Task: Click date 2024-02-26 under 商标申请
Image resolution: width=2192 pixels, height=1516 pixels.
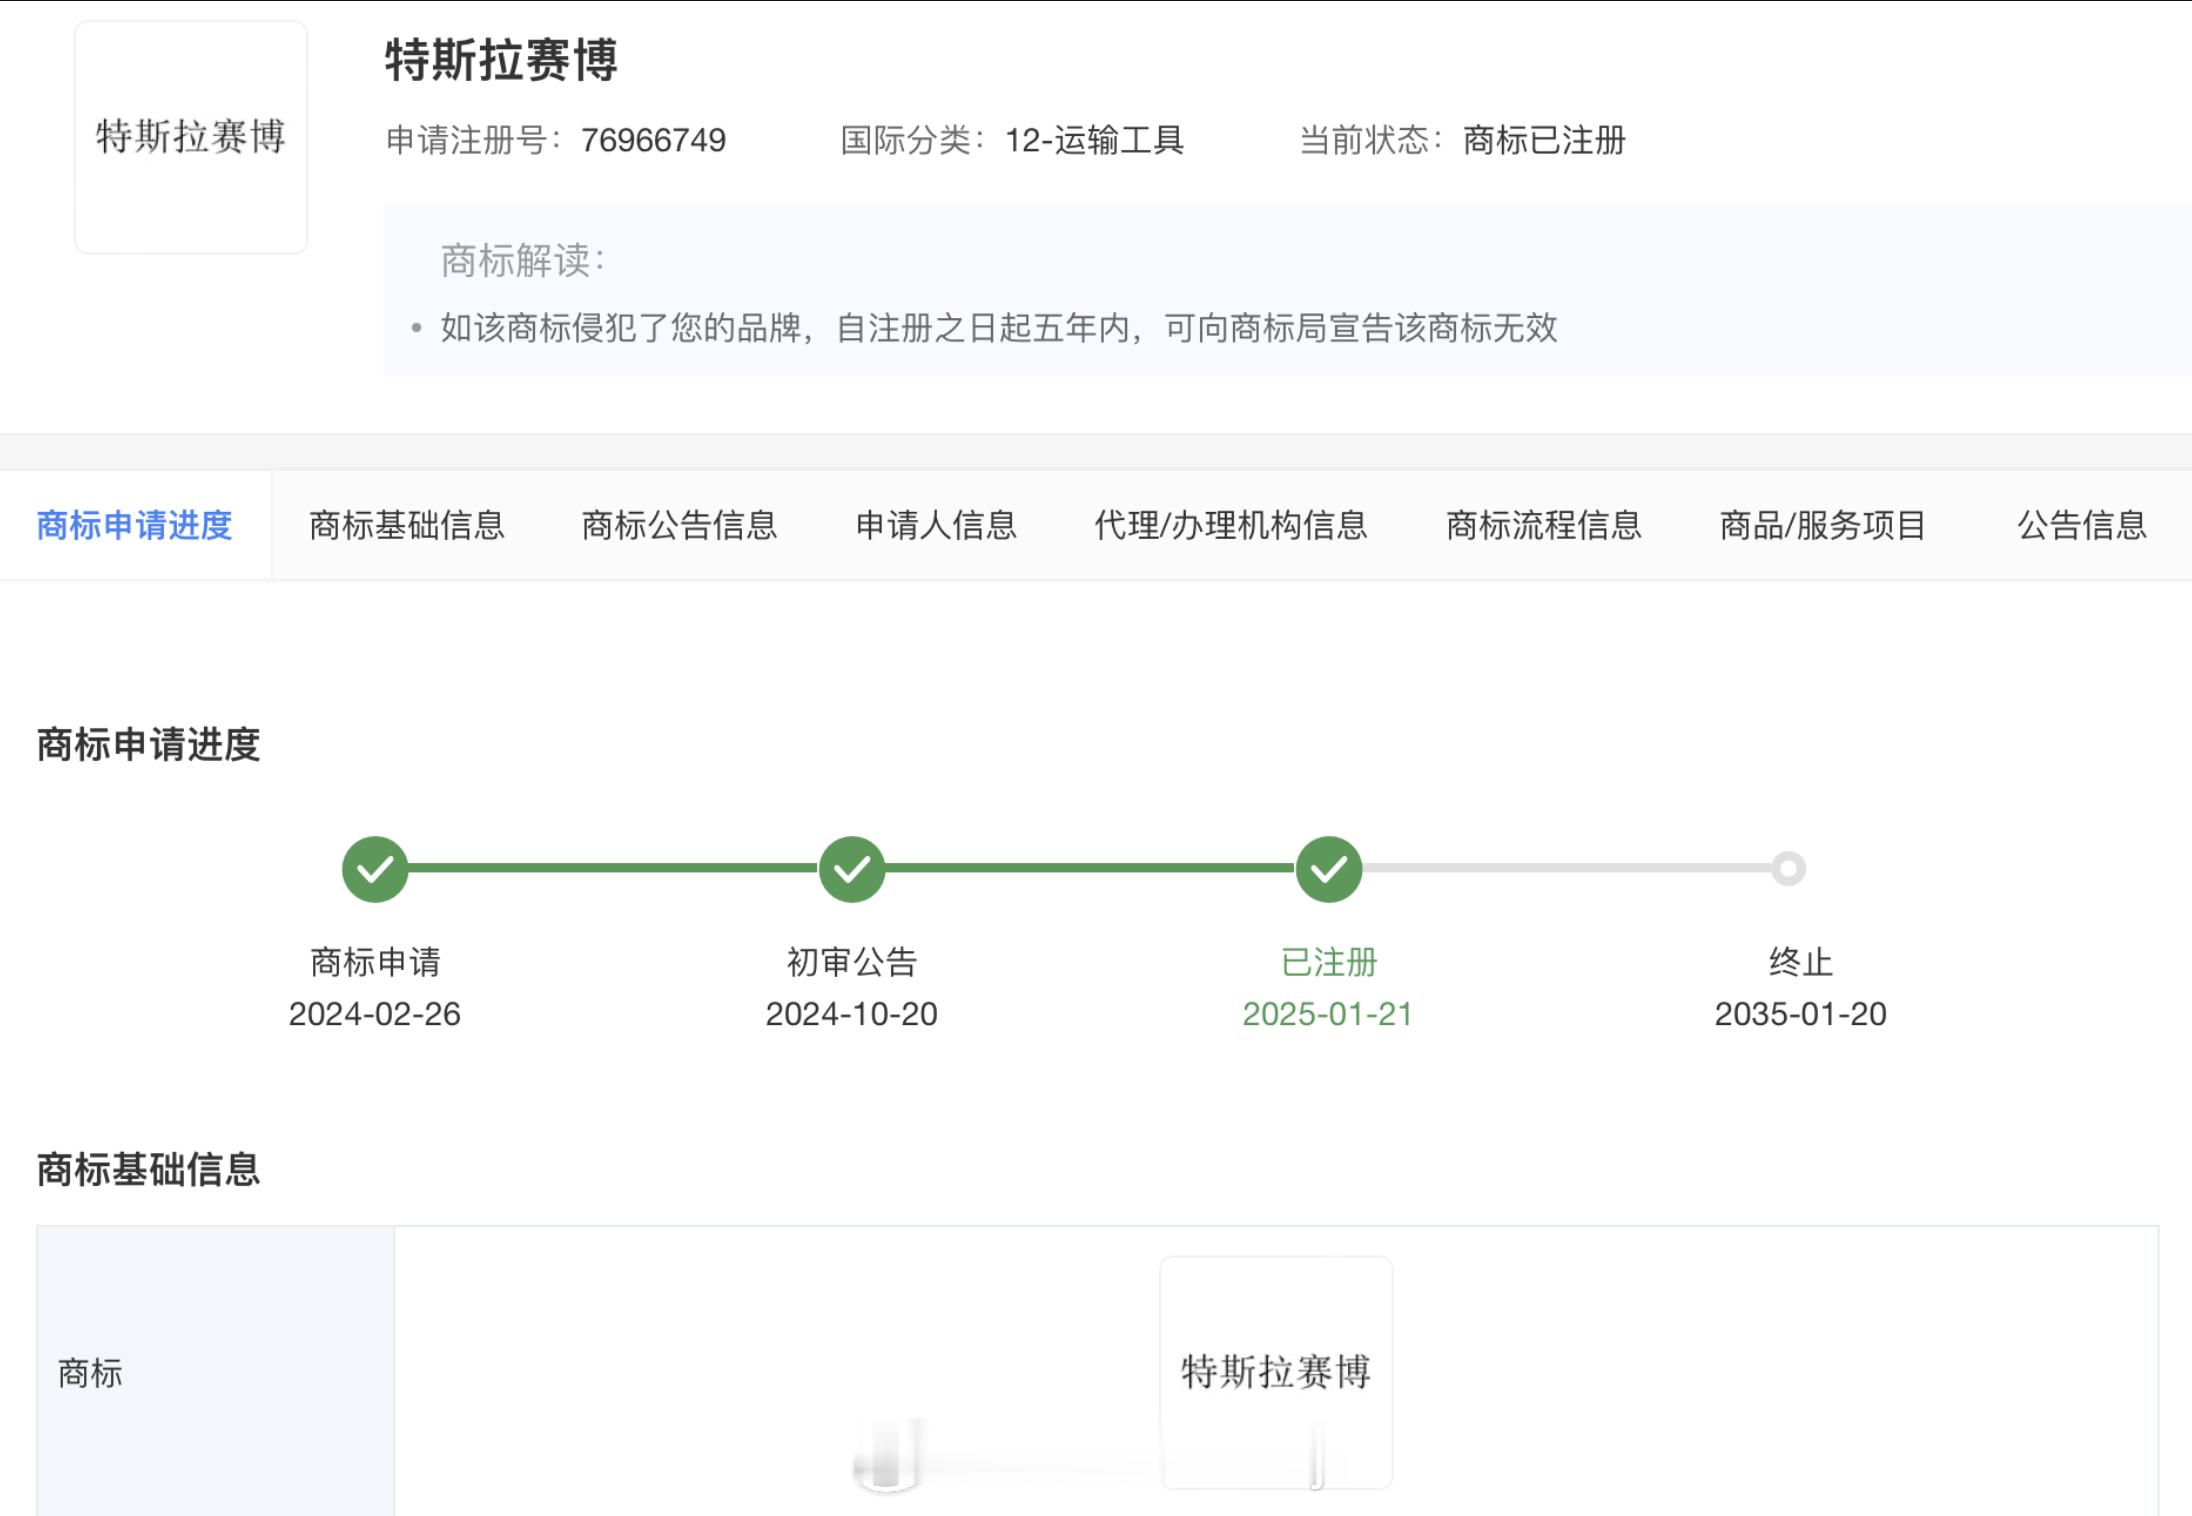Action: 375,1014
